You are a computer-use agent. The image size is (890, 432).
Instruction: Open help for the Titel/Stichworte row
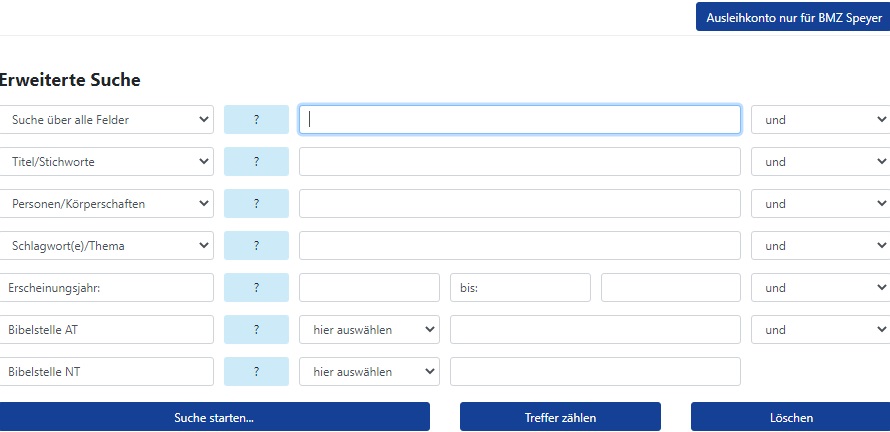[x=256, y=162]
